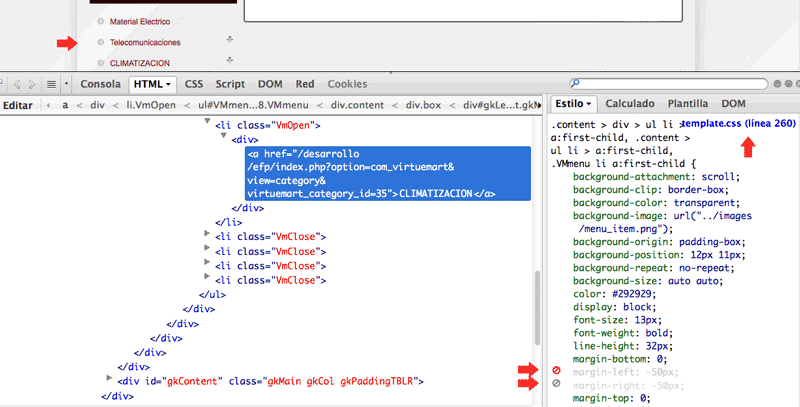
Task: Open the main toolbar DOM tab
Action: pyautogui.click(x=270, y=84)
